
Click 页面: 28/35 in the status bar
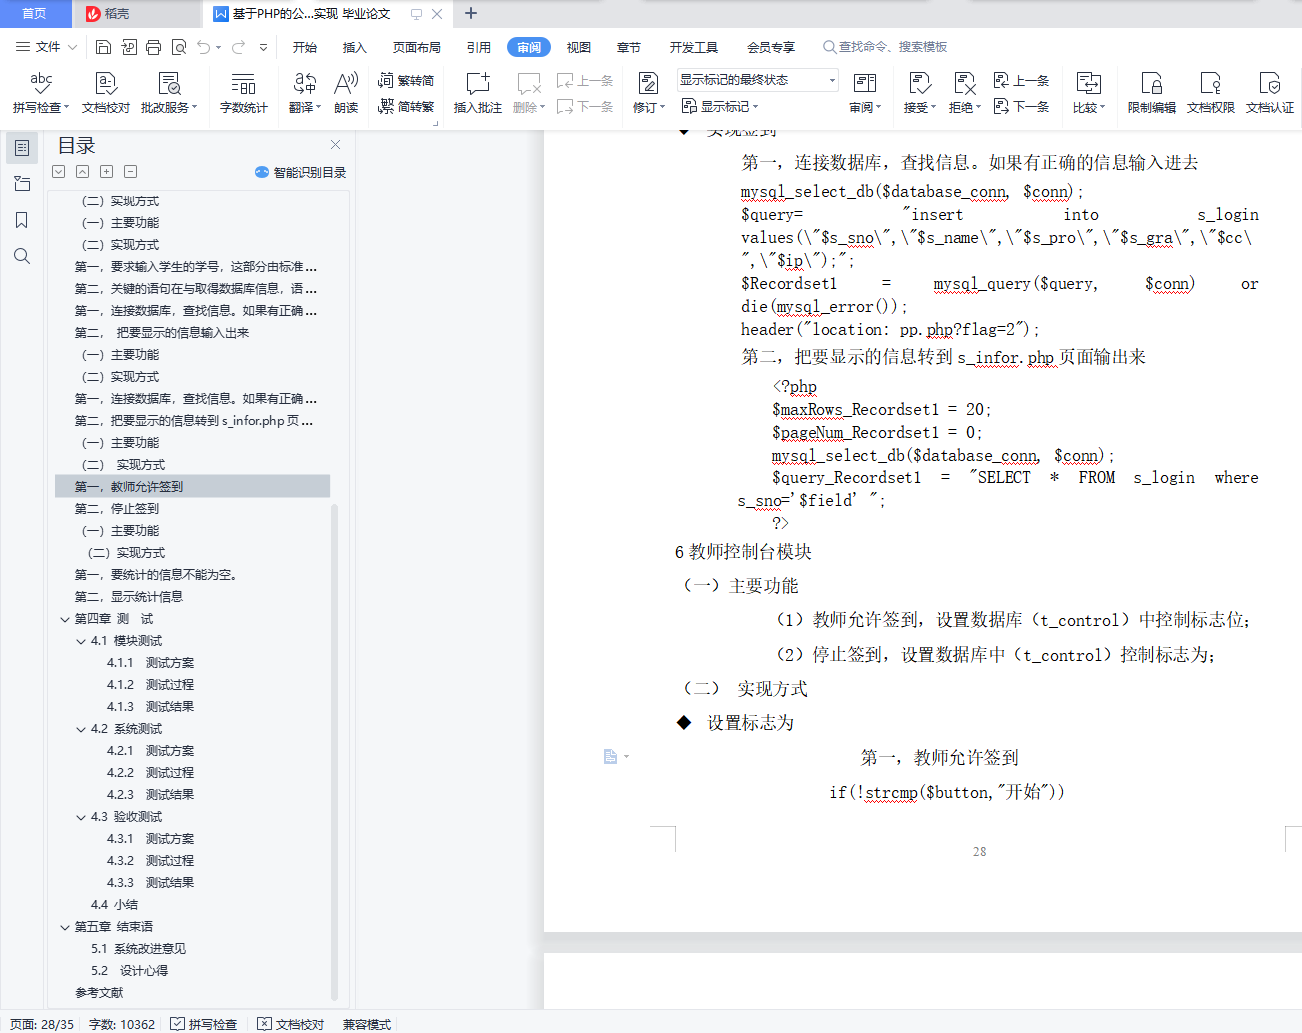(x=42, y=1024)
